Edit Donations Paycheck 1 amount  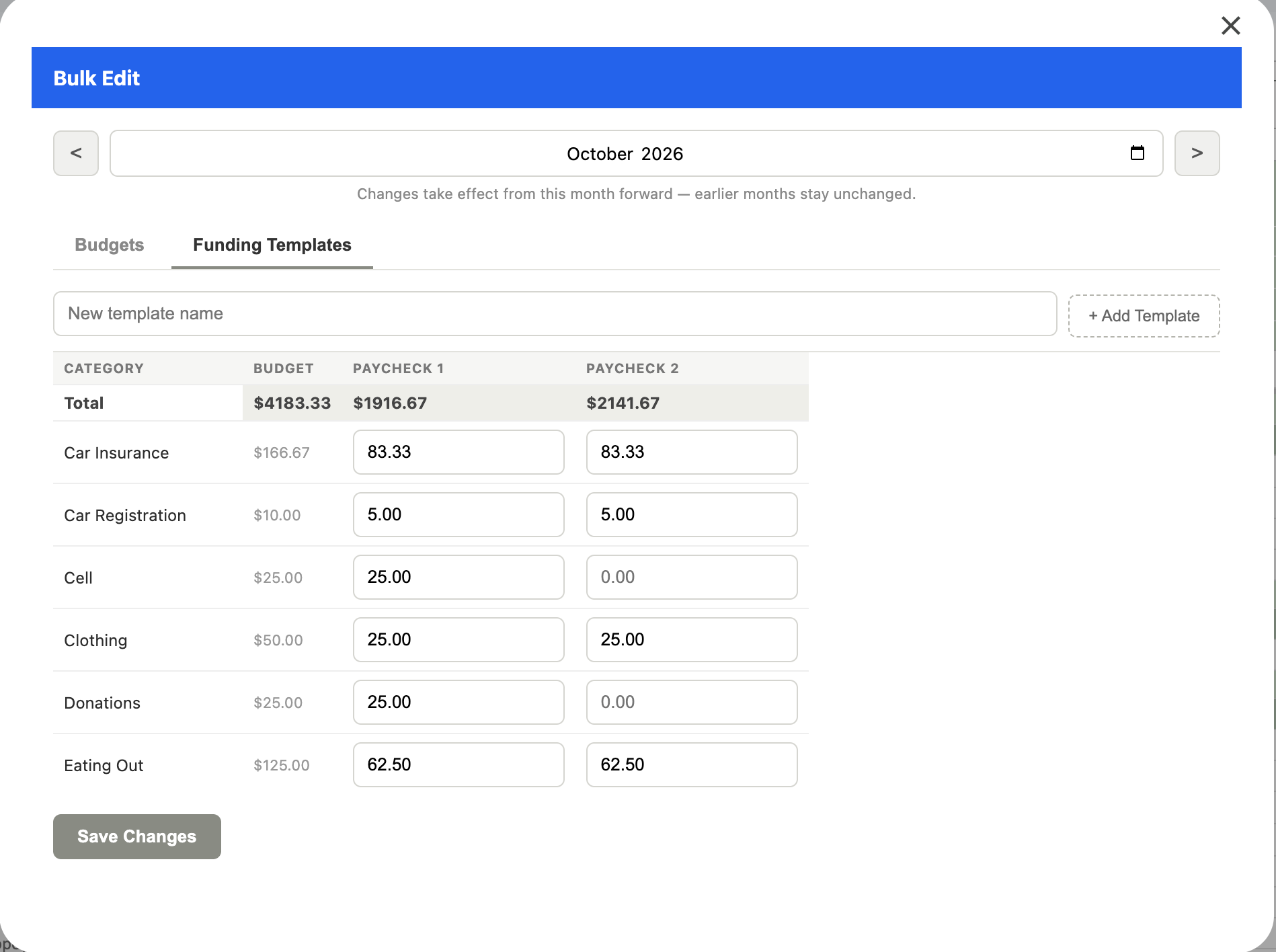(x=459, y=702)
